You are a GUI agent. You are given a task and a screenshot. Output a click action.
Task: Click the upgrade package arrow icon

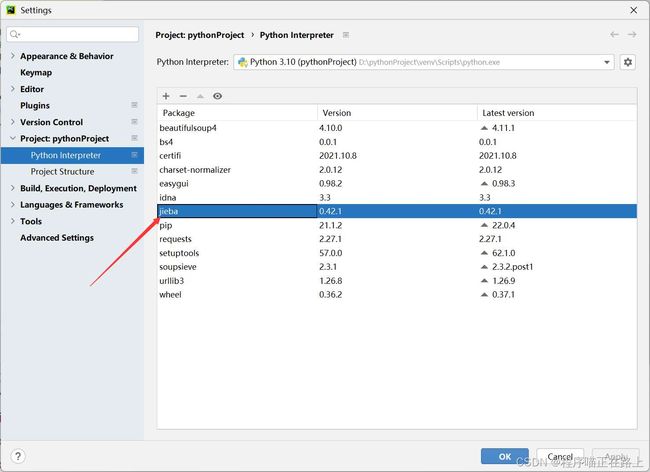click(x=200, y=96)
